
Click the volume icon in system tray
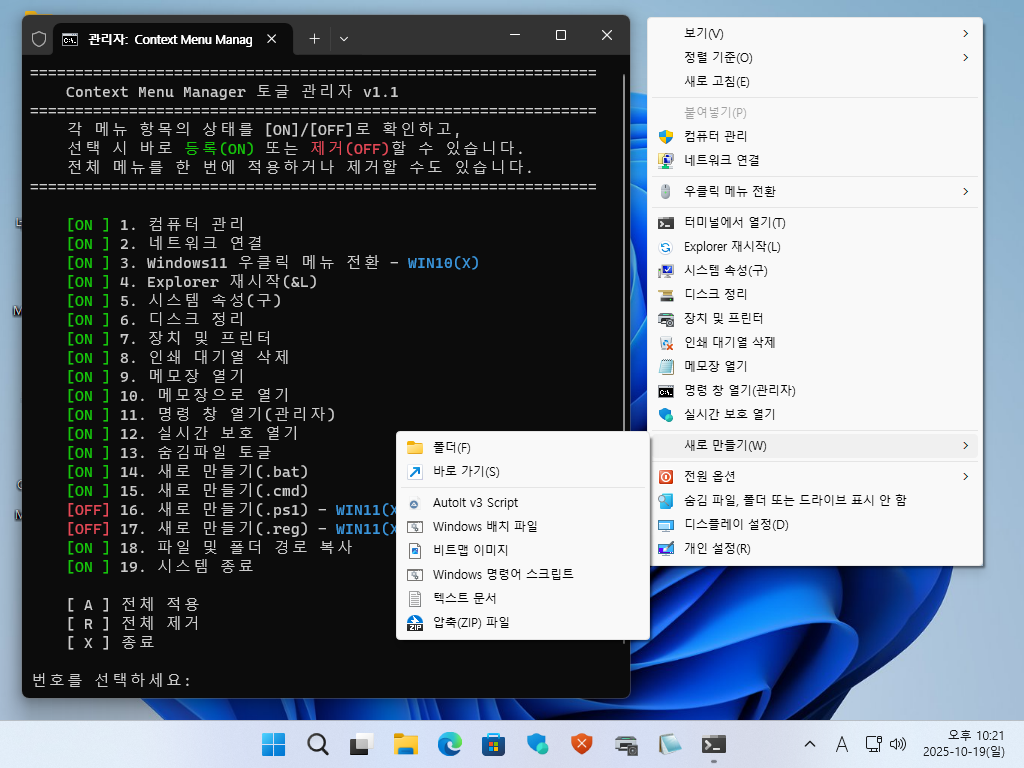[x=898, y=744]
